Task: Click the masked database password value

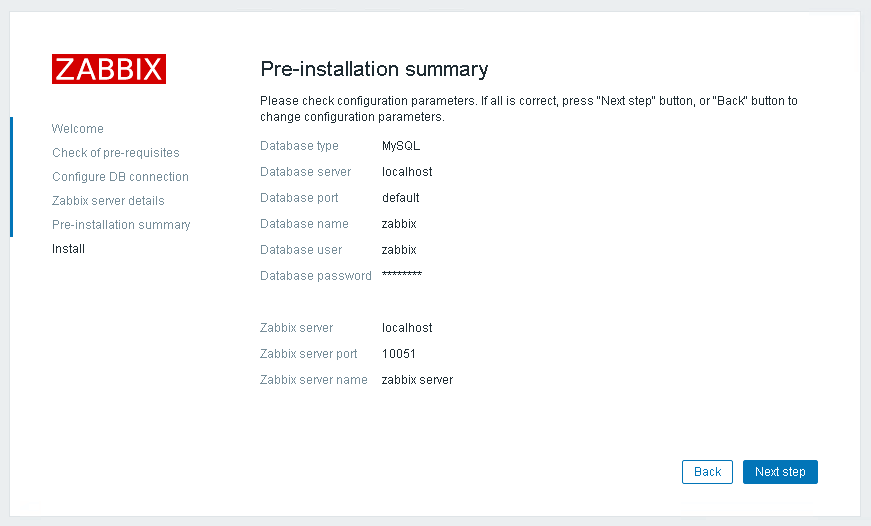Action: tap(401, 275)
